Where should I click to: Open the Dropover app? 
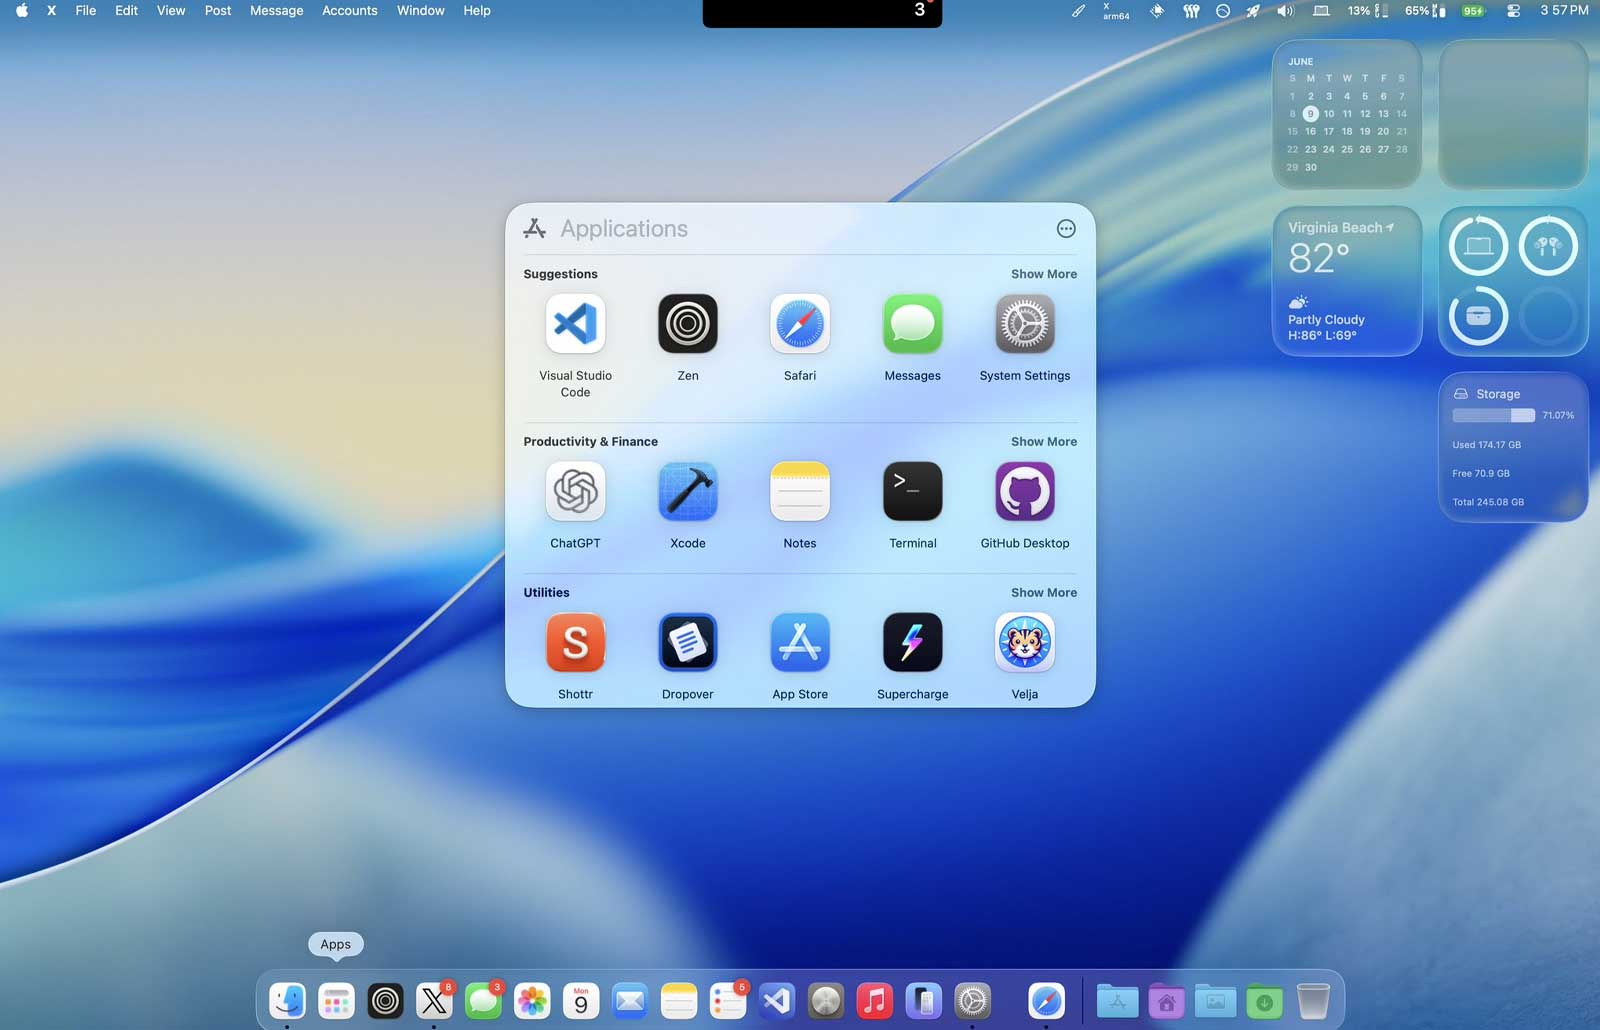coord(688,642)
